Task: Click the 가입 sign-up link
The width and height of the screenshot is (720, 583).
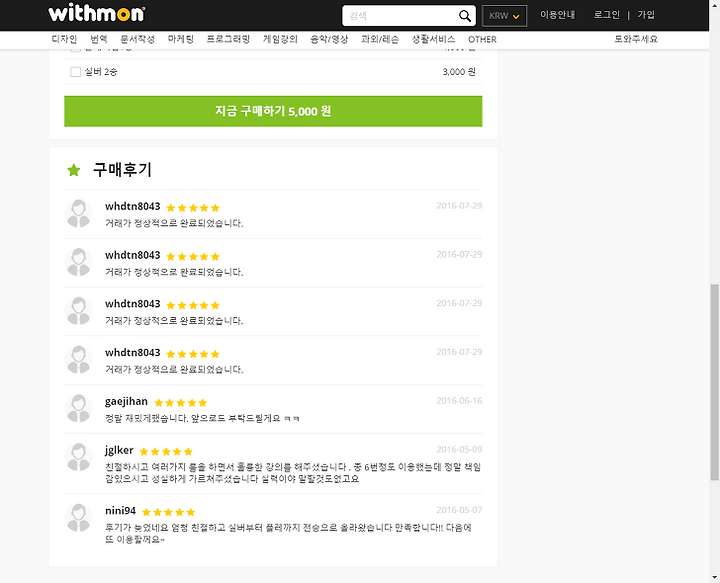Action: 646,15
